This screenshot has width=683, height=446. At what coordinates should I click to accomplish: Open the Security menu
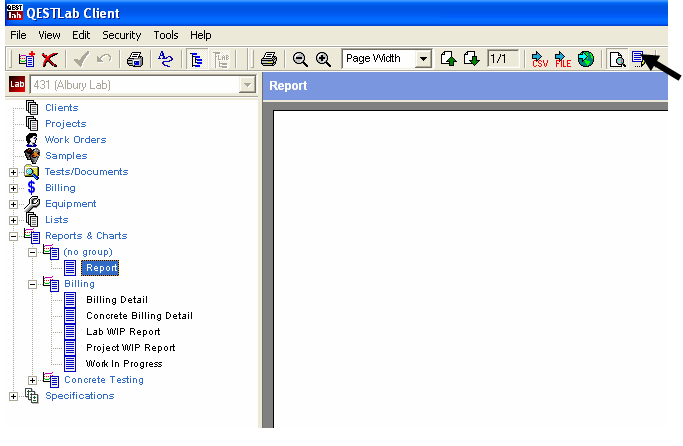point(121,35)
